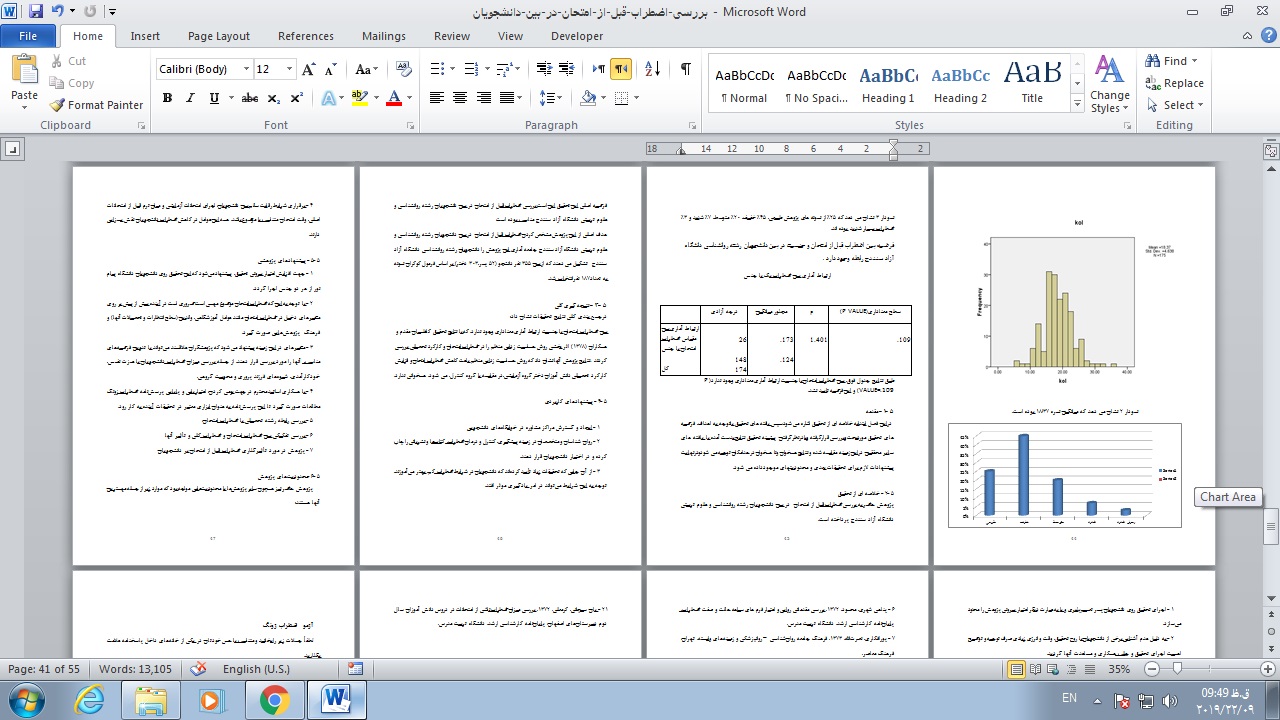Toggle show/hide paragraph marks
Viewport: 1280px width, 720px height.
click(x=685, y=69)
